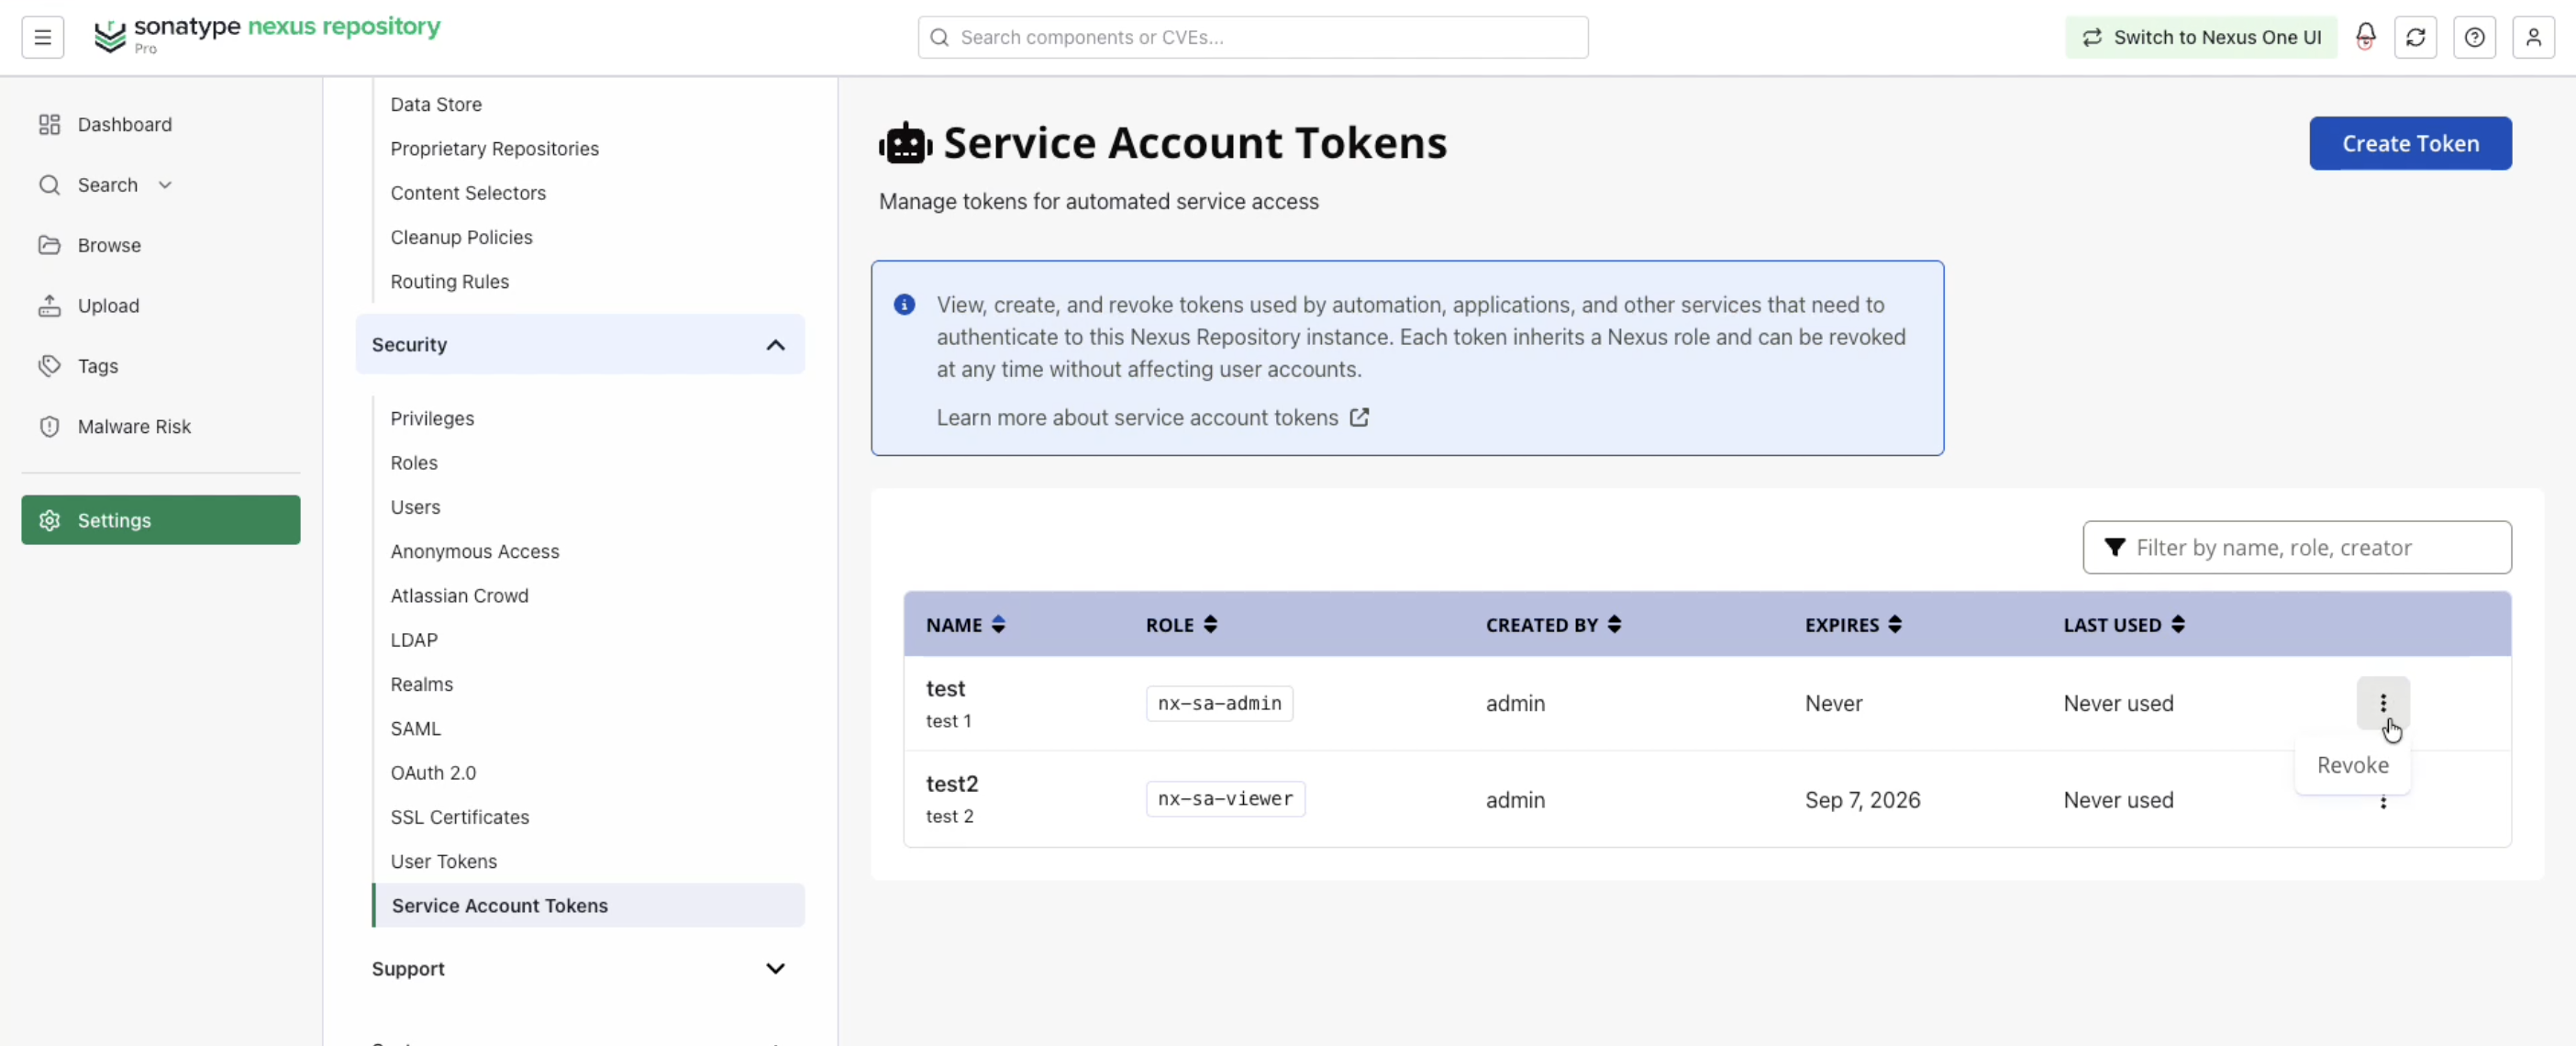Open Users under Security
2576x1046 pixels.
415,507
